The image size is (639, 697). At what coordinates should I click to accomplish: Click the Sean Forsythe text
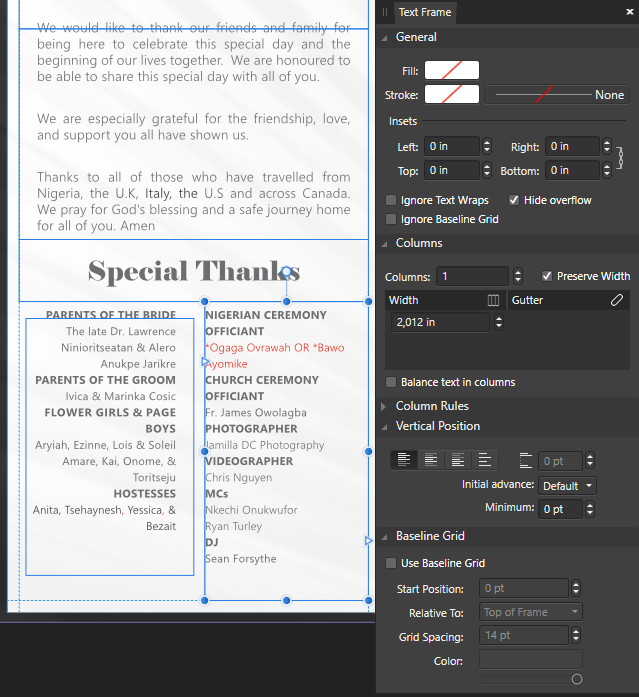pos(241,559)
